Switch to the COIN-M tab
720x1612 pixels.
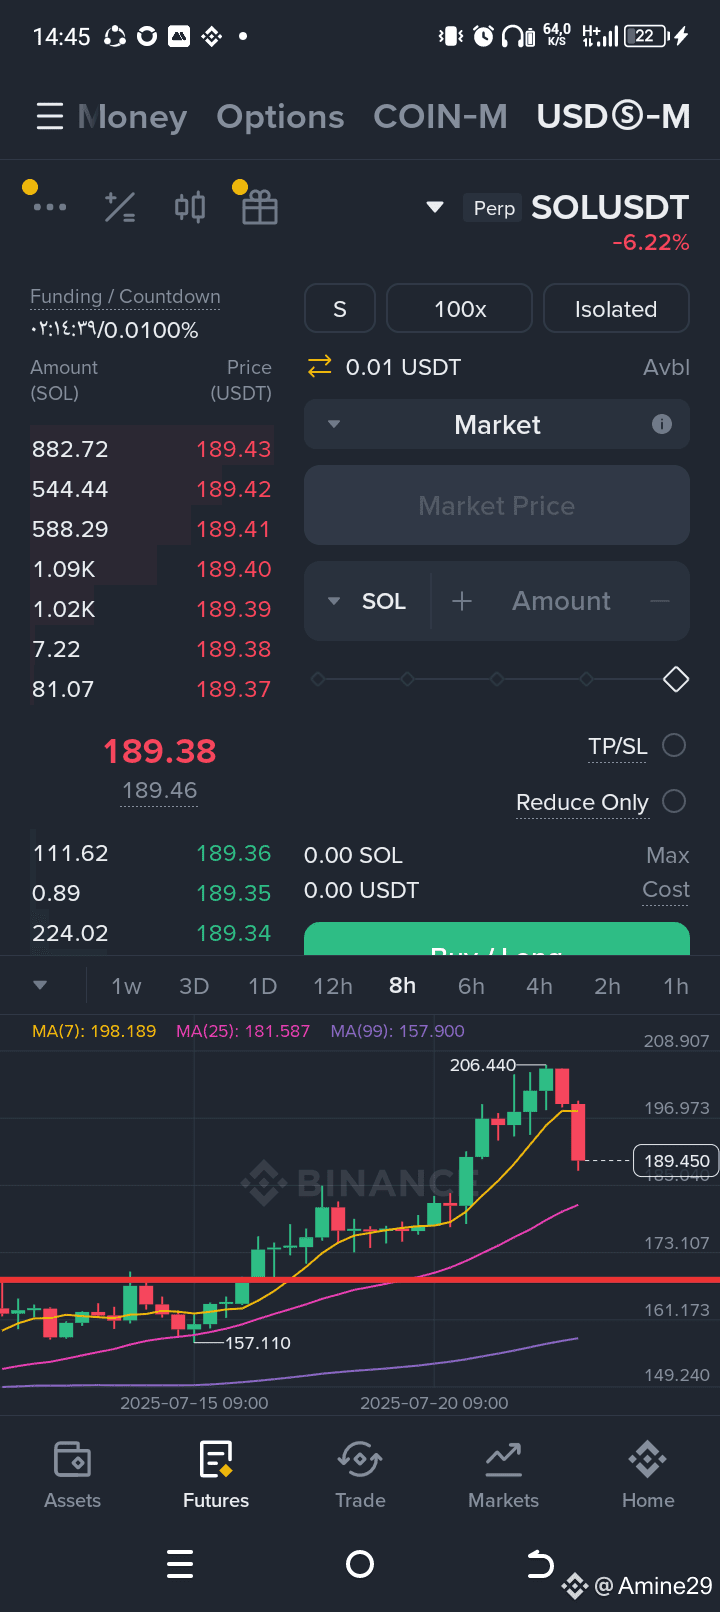tap(440, 117)
